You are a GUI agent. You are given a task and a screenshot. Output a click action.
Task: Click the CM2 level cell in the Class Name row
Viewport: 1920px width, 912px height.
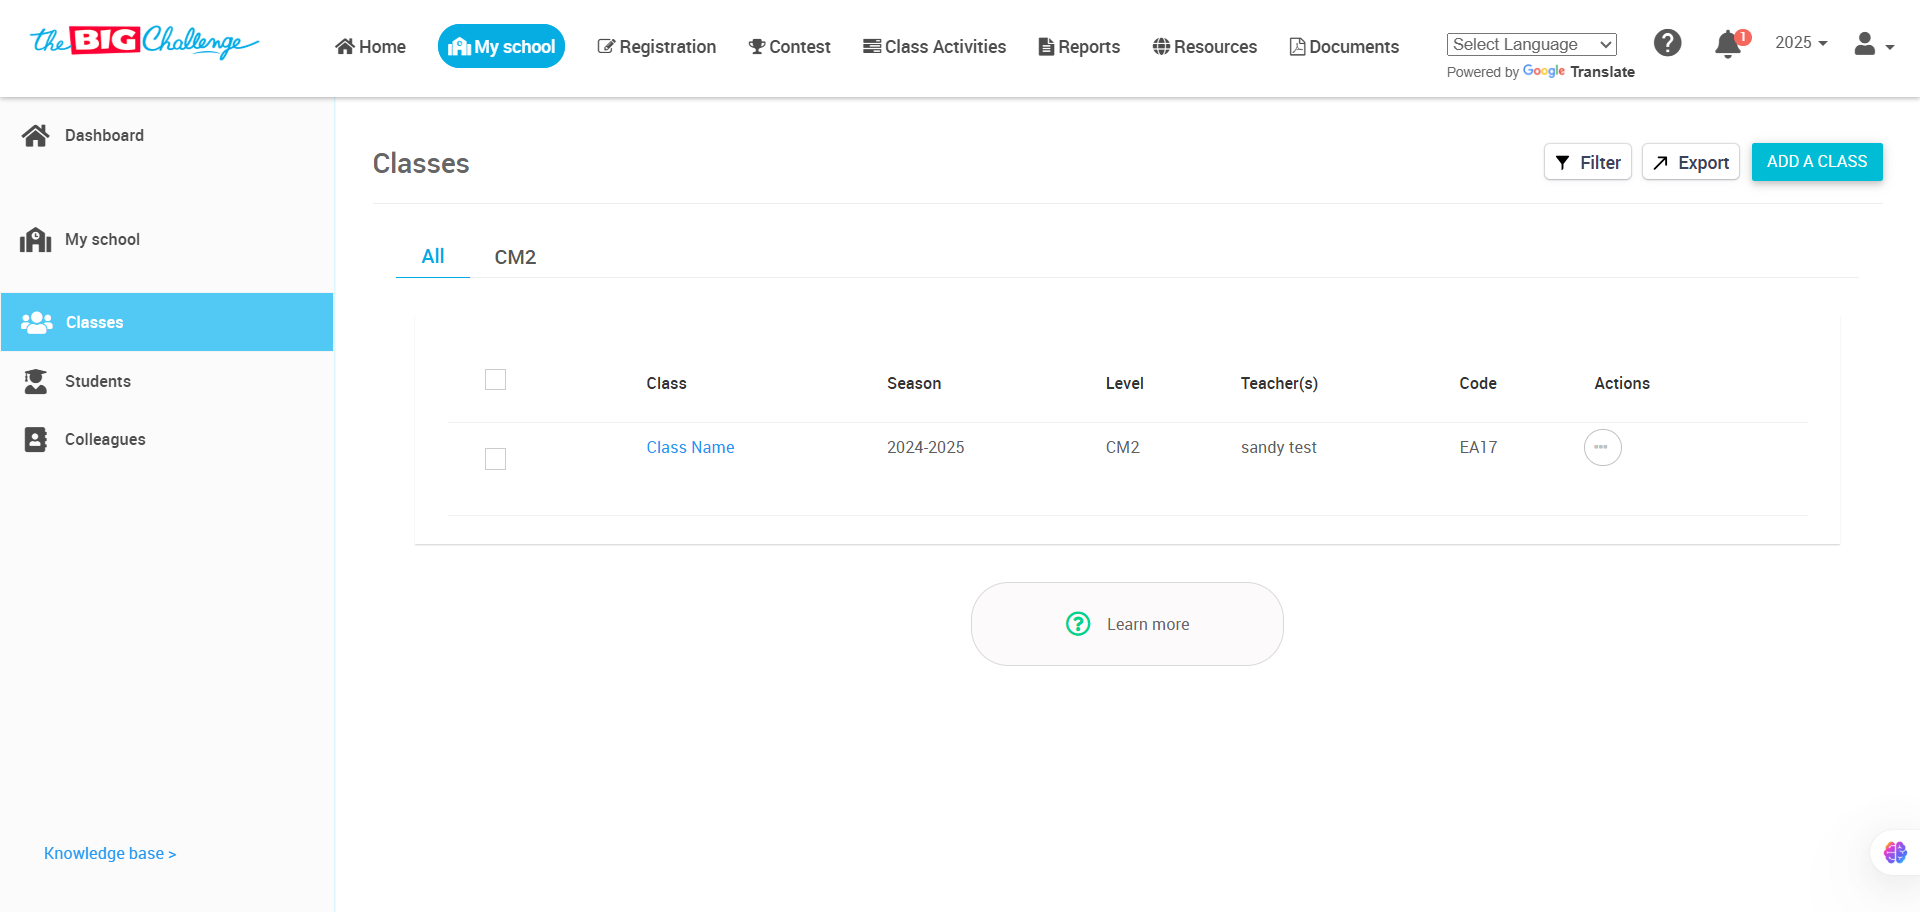tap(1123, 447)
